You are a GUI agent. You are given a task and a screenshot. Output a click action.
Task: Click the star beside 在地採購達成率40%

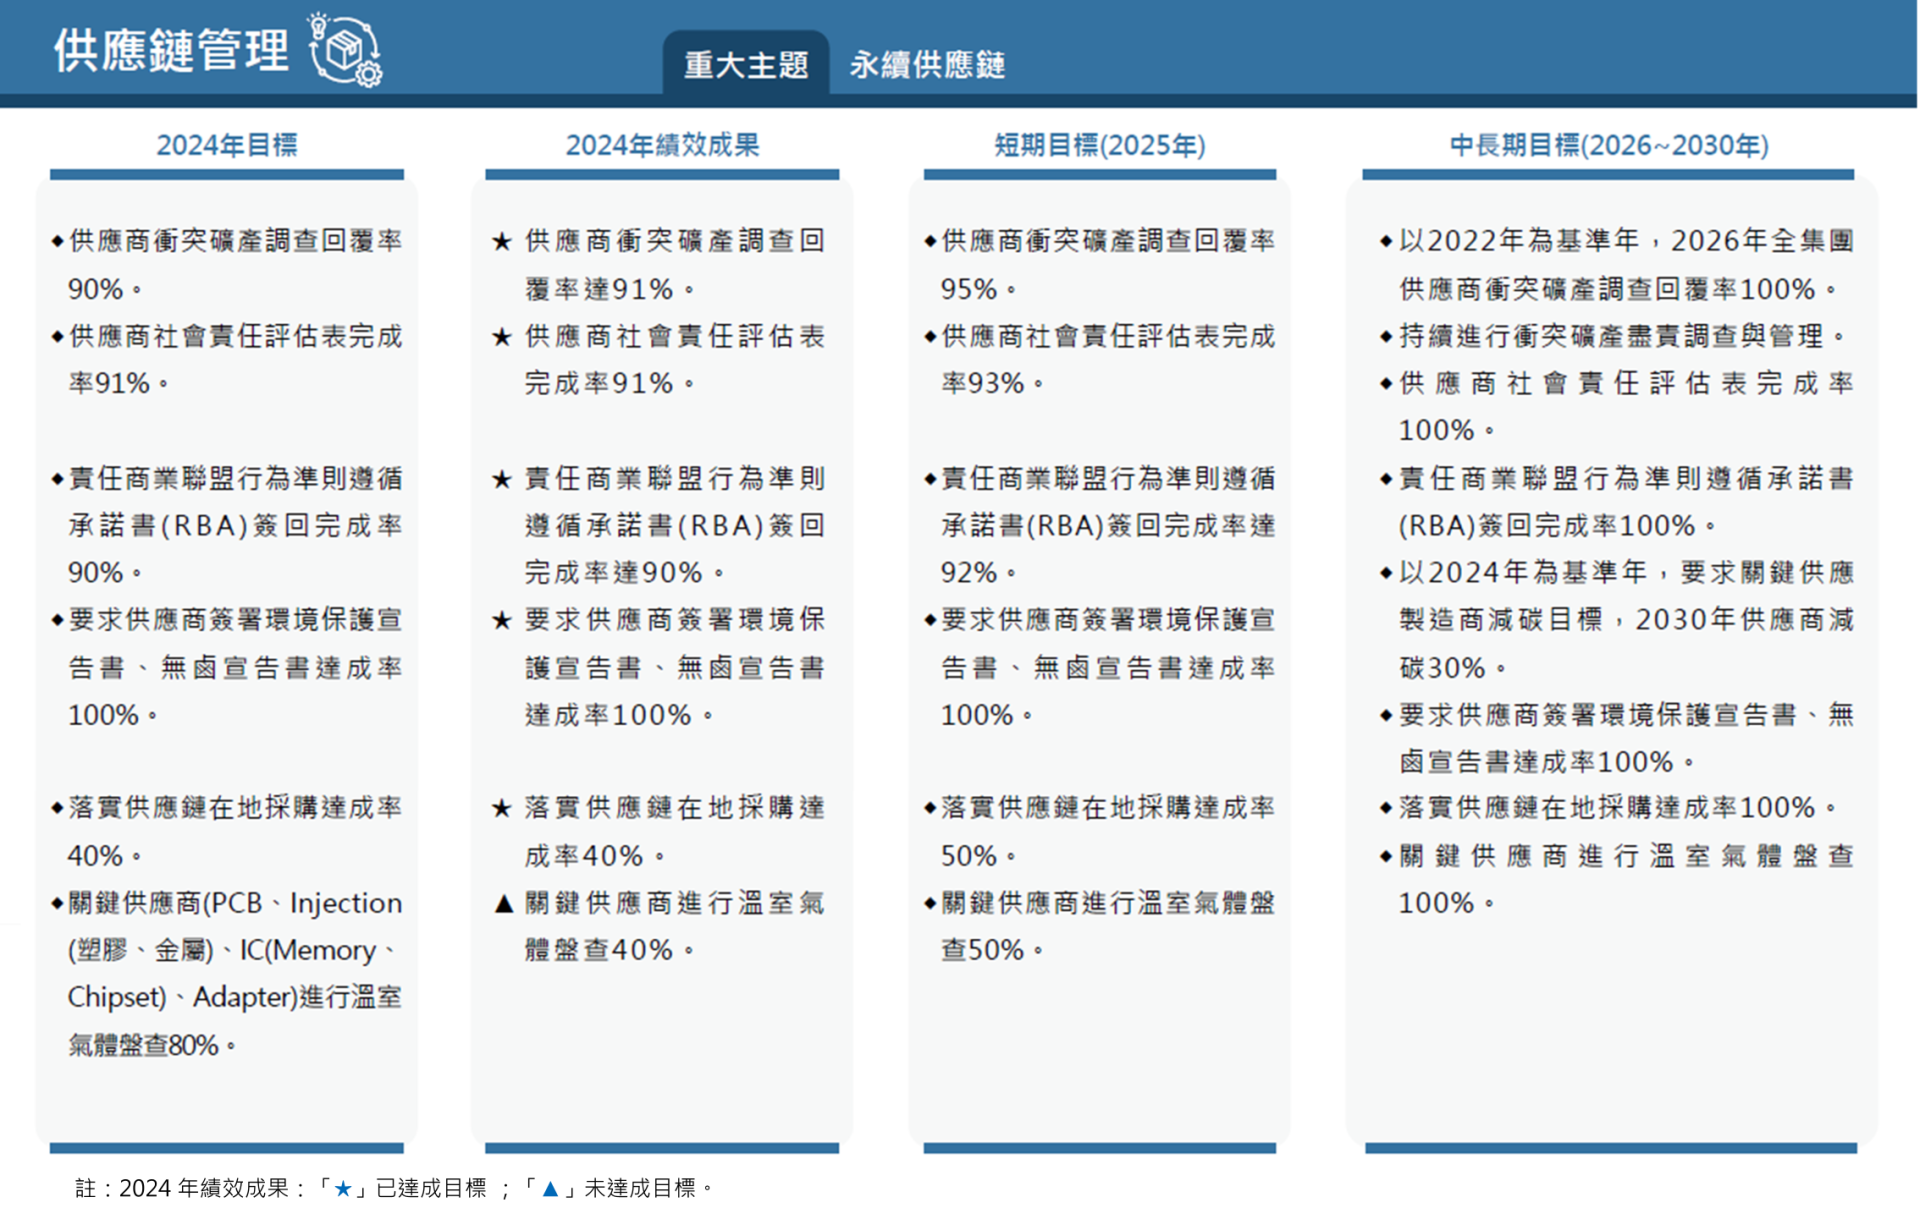point(502,808)
